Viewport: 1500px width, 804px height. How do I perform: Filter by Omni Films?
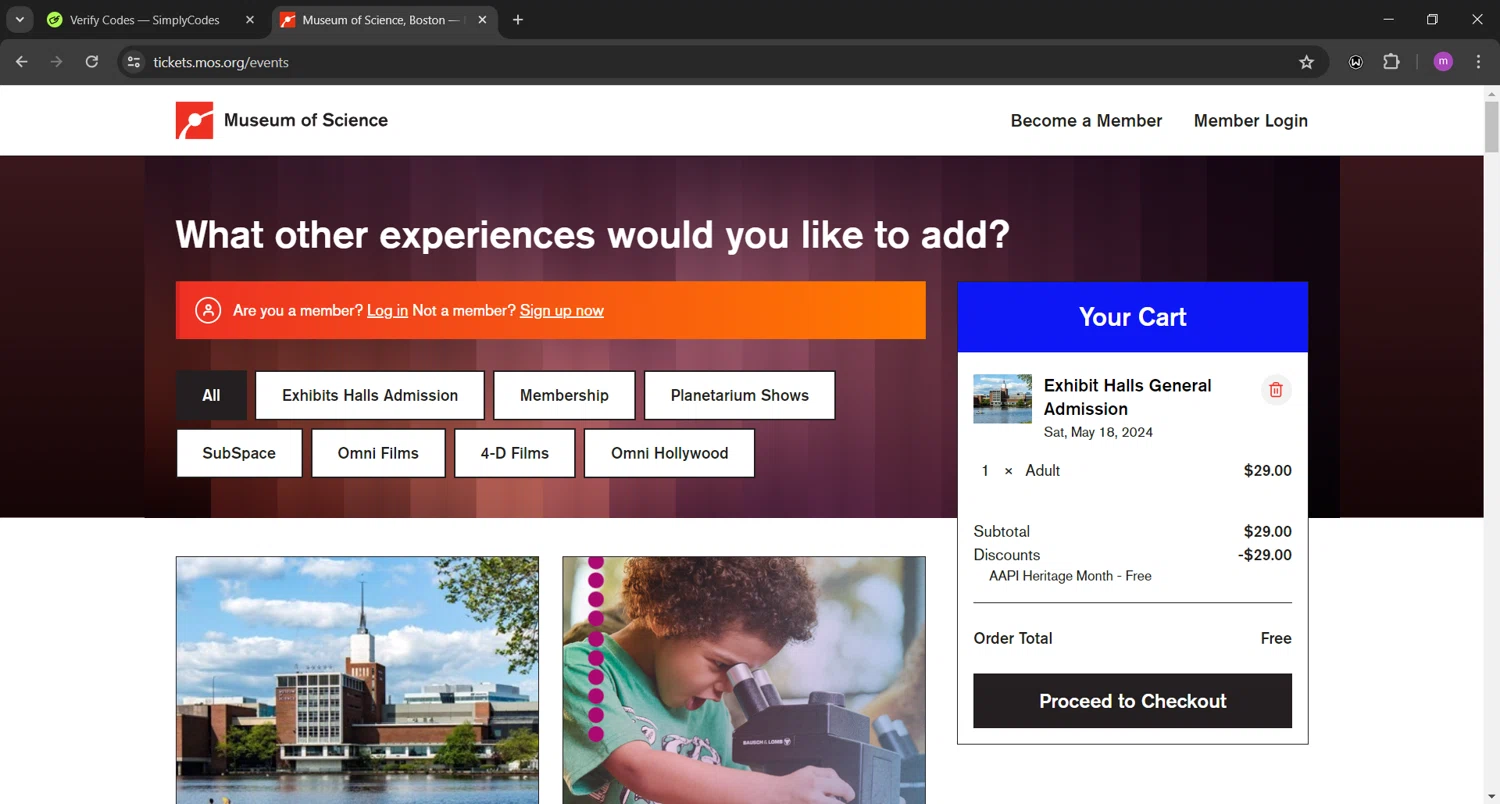click(378, 453)
